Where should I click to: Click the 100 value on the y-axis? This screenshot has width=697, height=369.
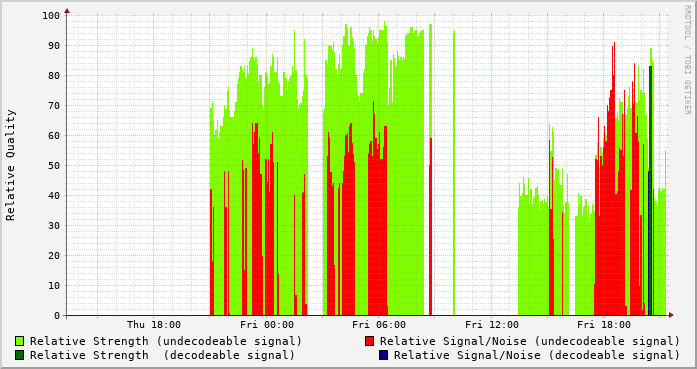[x=51, y=16]
